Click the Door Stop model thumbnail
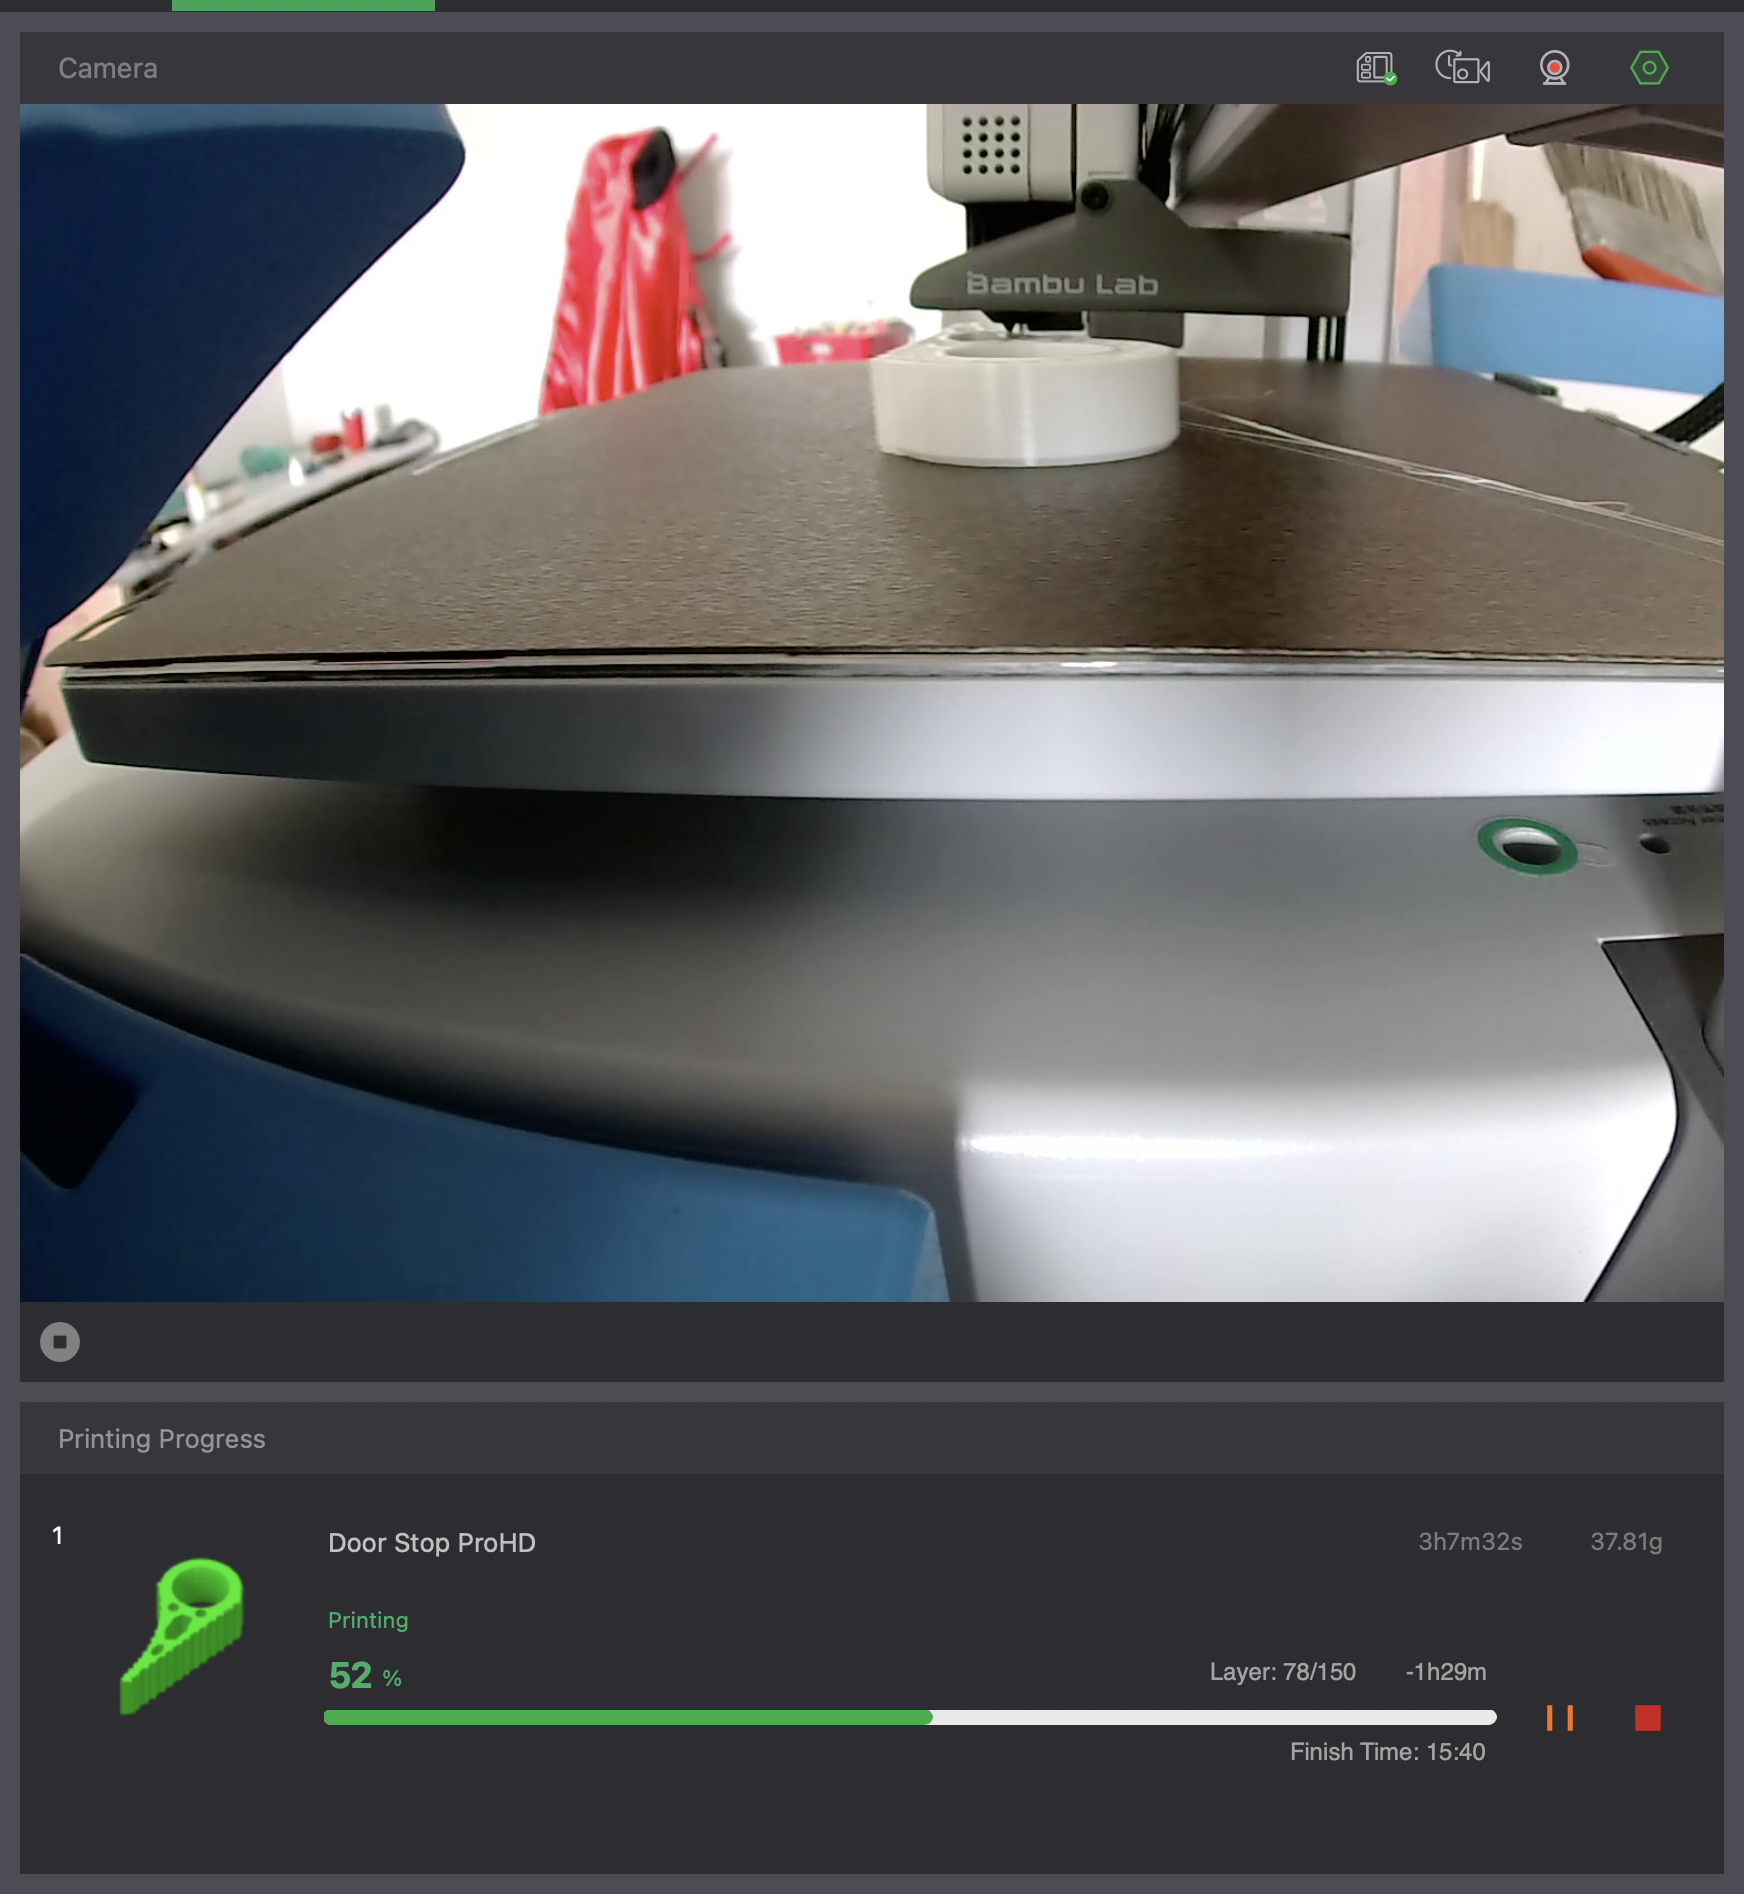The image size is (1744, 1894). point(182,1635)
